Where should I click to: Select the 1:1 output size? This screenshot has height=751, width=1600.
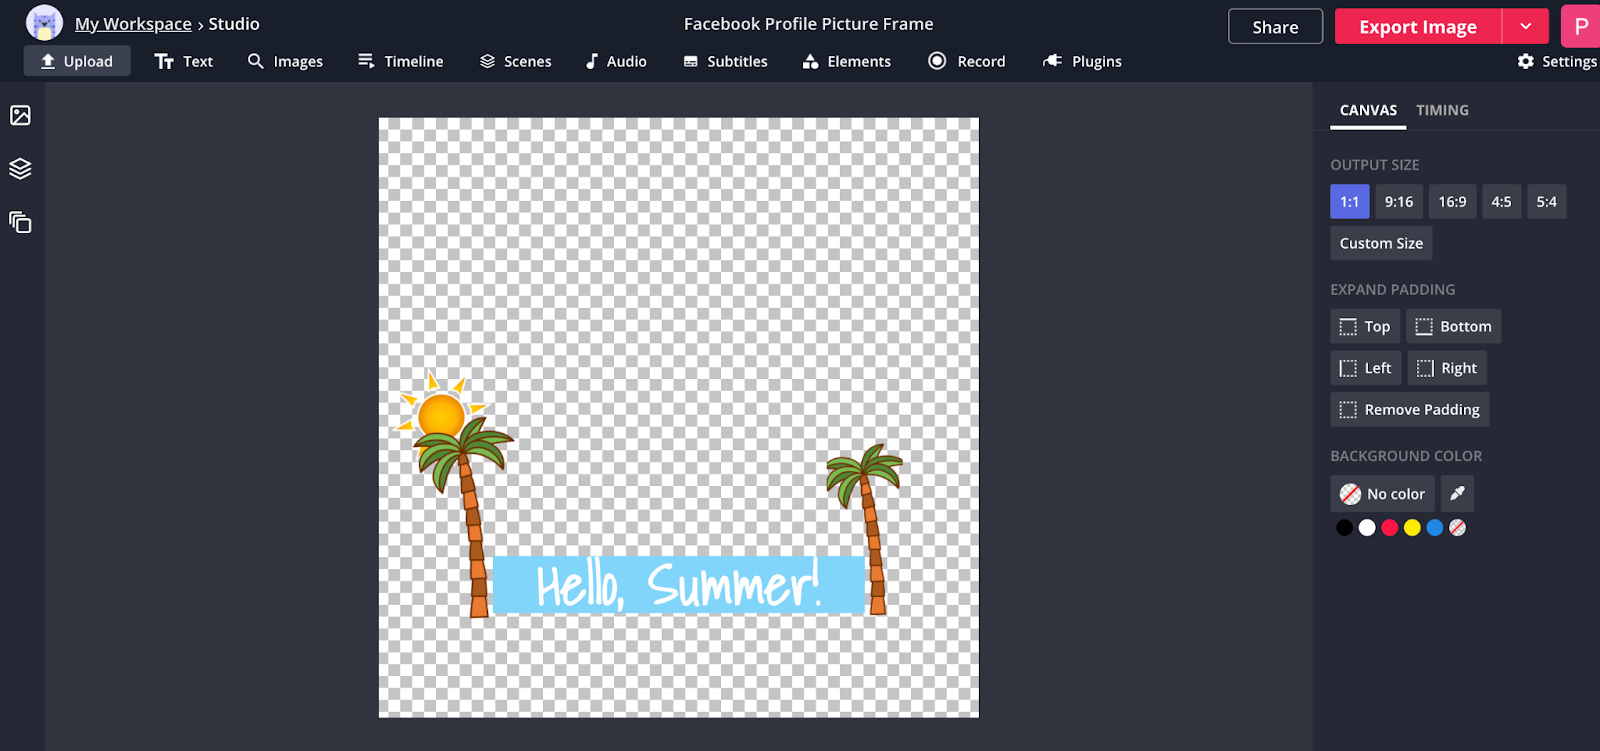pyautogui.click(x=1350, y=202)
